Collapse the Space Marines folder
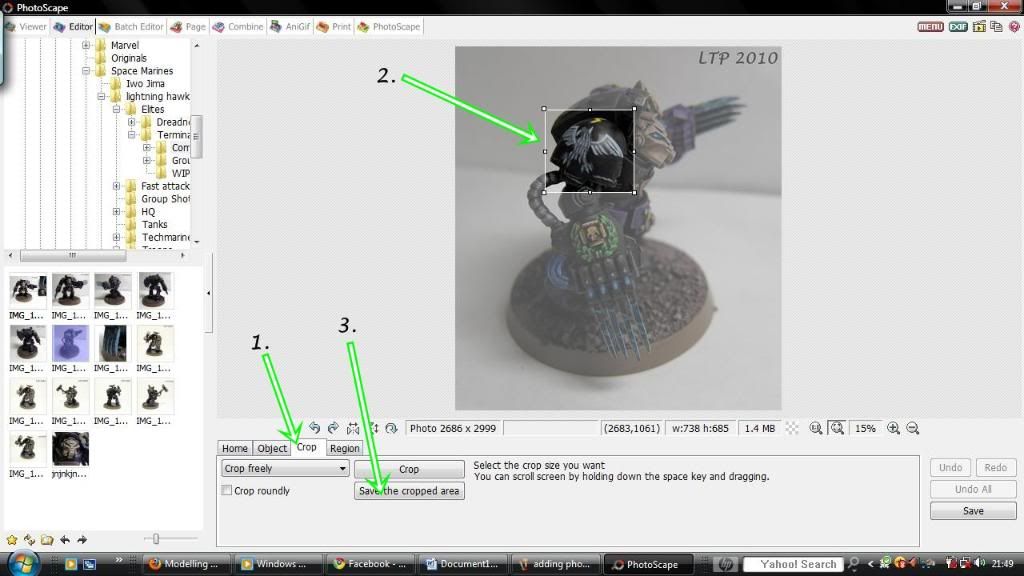Screen dimensions: 1024x576 pos(86,71)
